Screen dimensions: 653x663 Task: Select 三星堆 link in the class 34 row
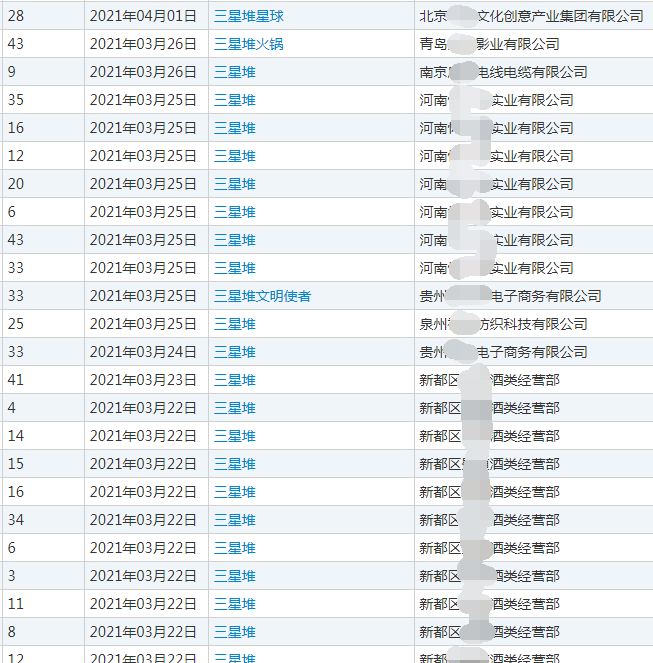(x=235, y=520)
